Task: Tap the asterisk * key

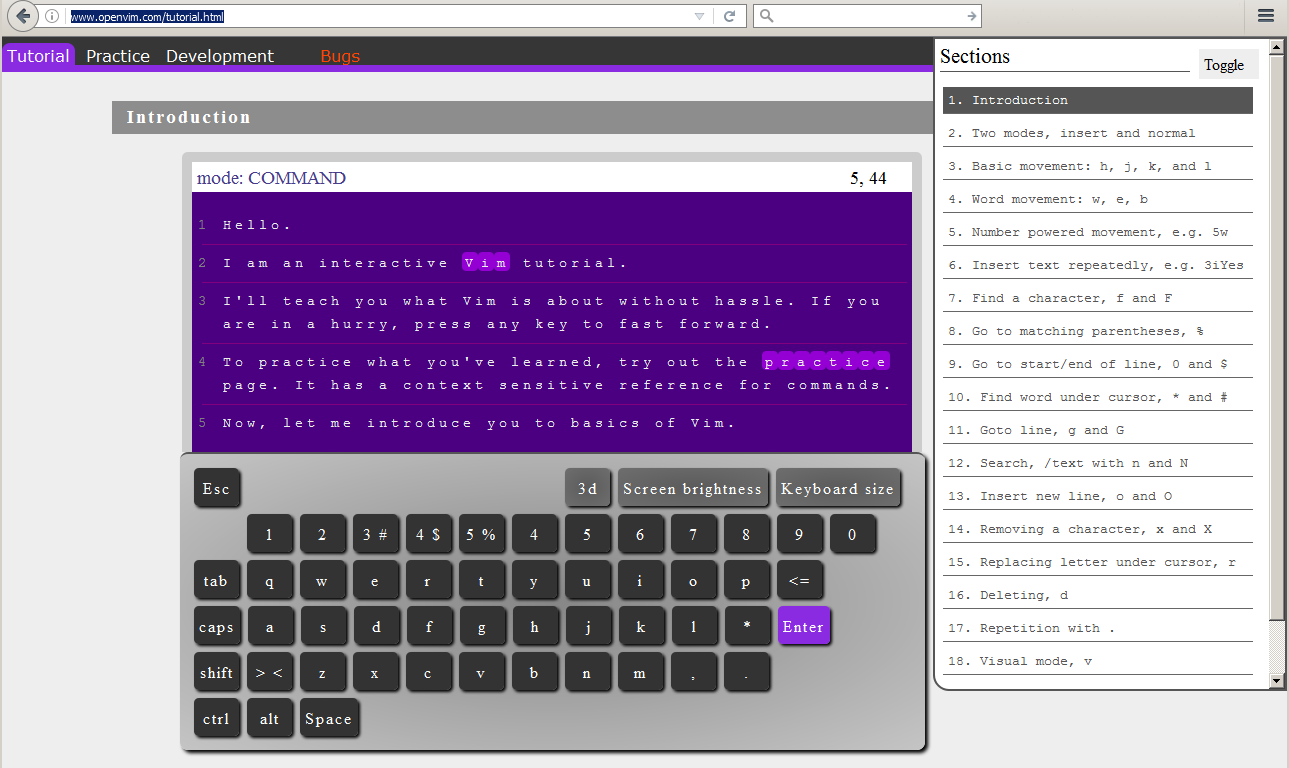Action: tap(747, 627)
